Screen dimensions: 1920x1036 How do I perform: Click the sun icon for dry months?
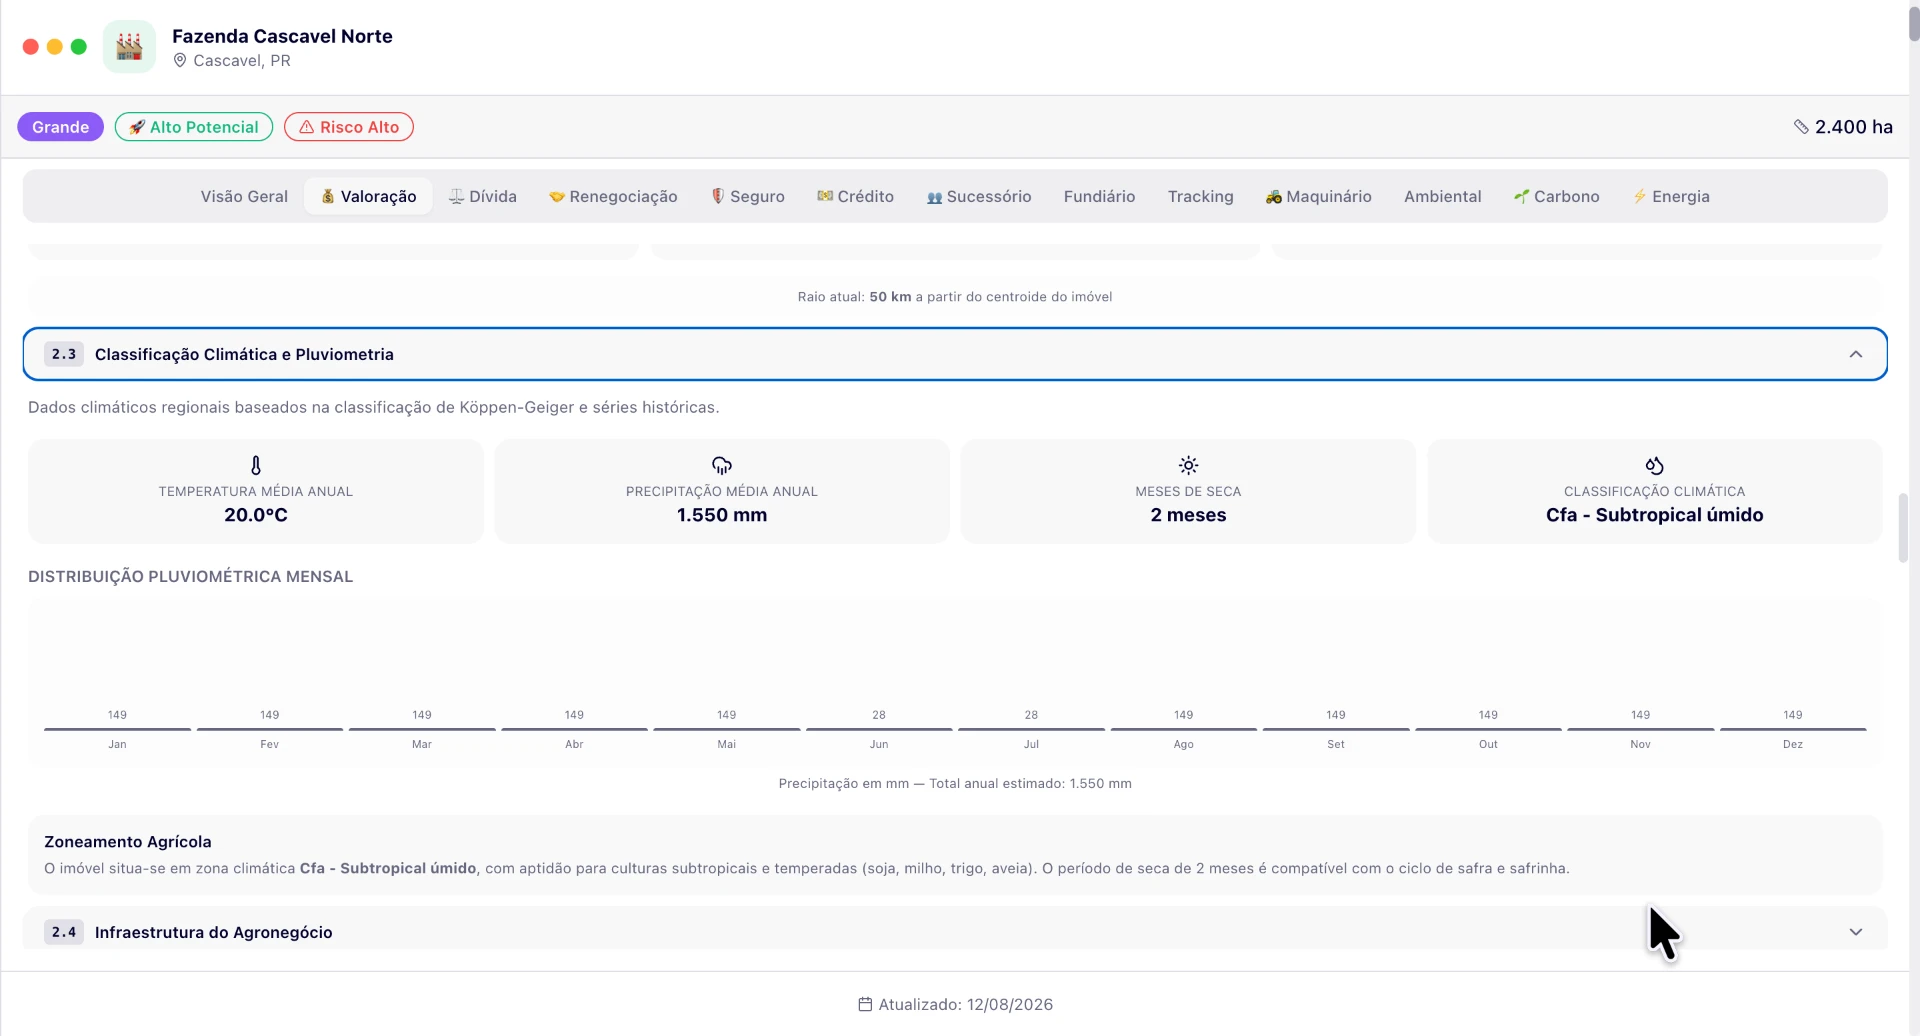[1188, 465]
